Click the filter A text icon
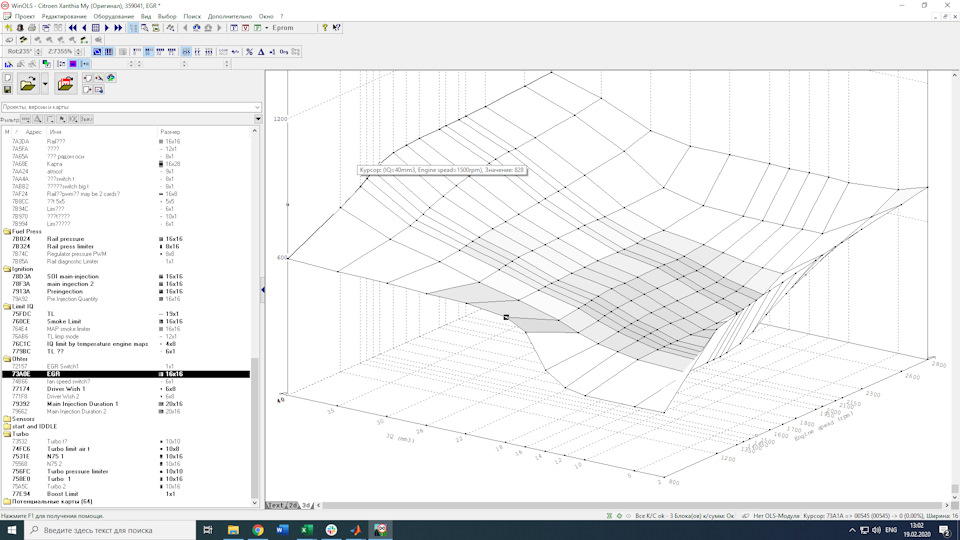 coord(37,119)
